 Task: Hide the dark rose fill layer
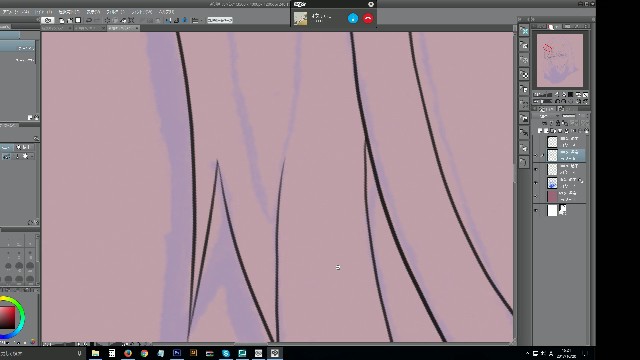click(x=536, y=196)
